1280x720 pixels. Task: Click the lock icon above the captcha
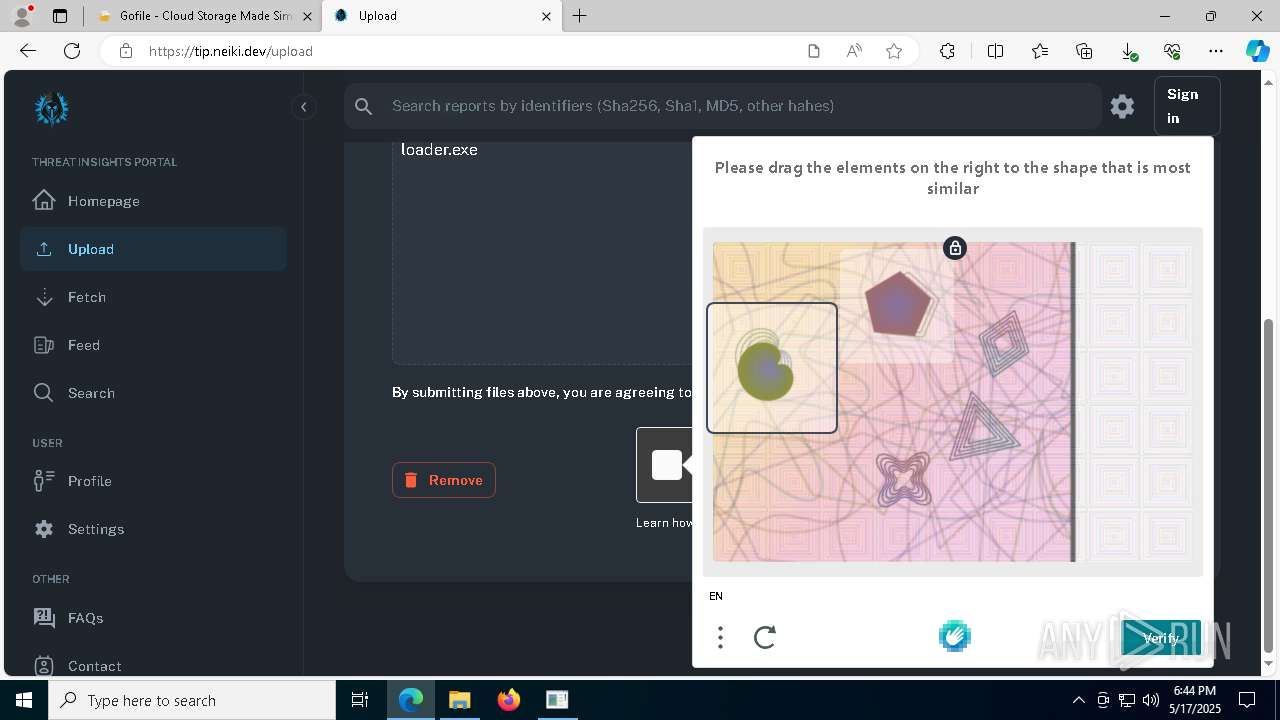point(955,248)
